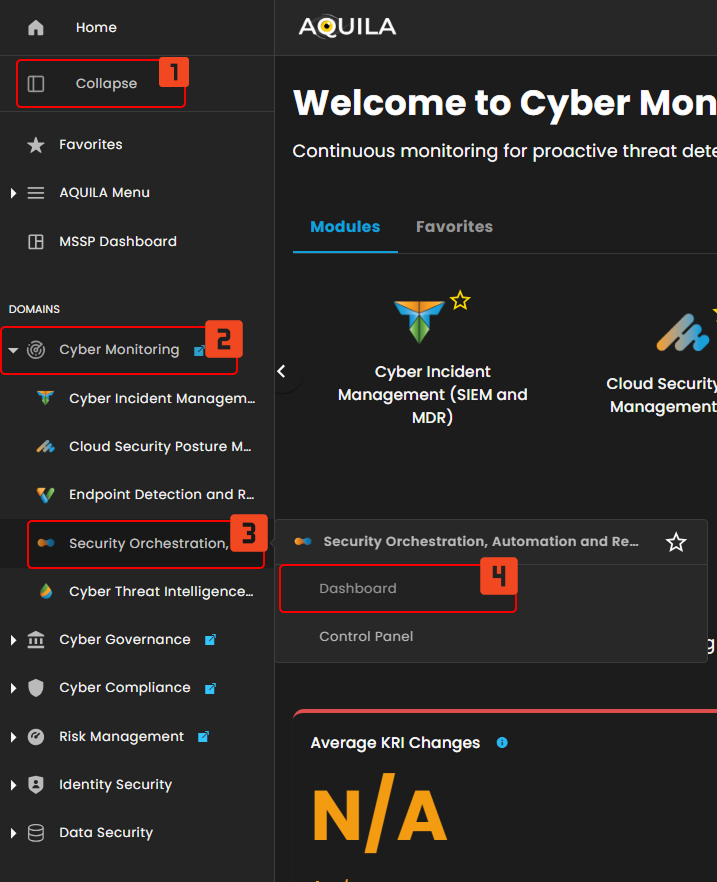The width and height of the screenshot is (717, 882).
Task: Expand the AQUILA Menu arrow
Action: click(x=13, y=193)
